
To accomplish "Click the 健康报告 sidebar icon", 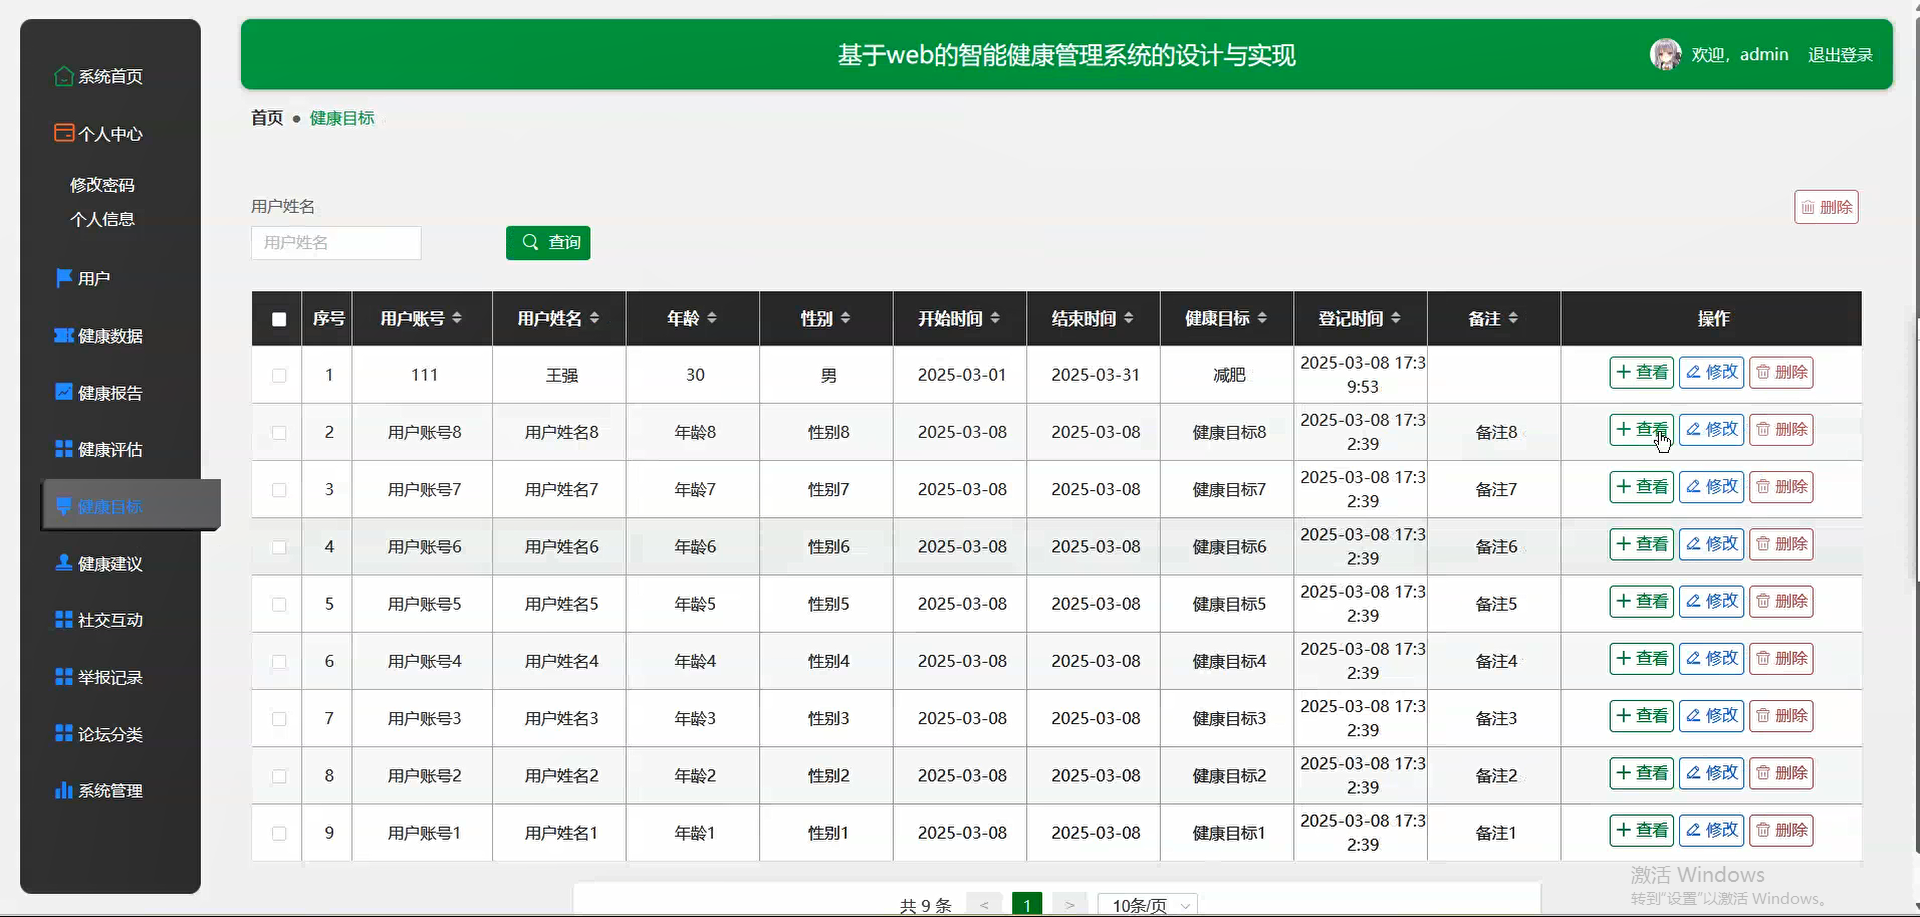I will 63,392.
